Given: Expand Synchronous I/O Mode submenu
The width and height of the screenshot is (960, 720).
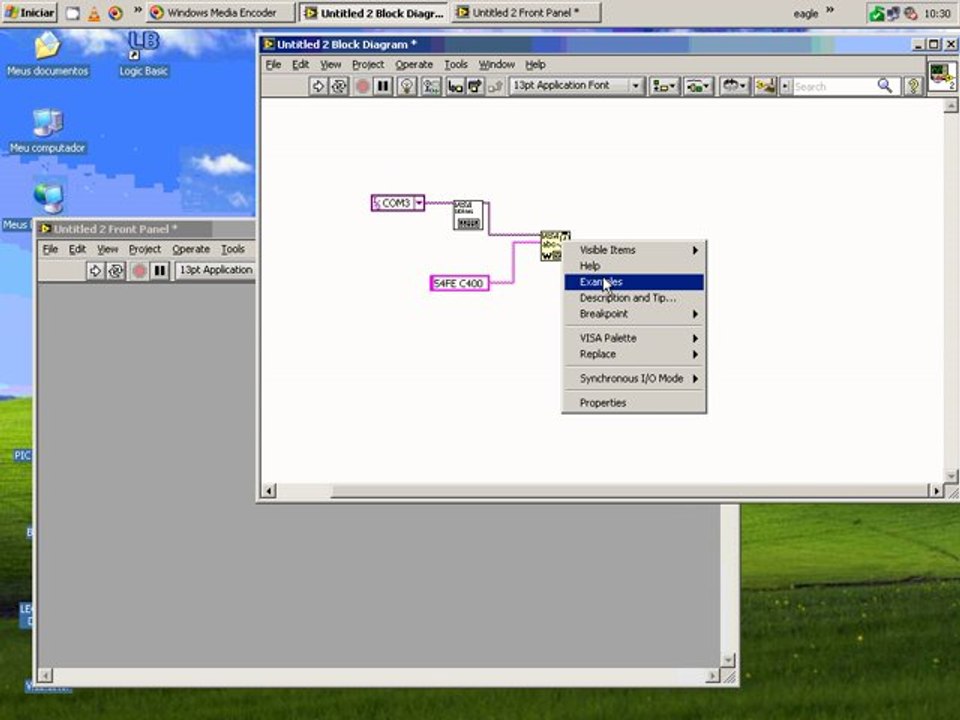Looking at the screenshot, I should point(634,378).
